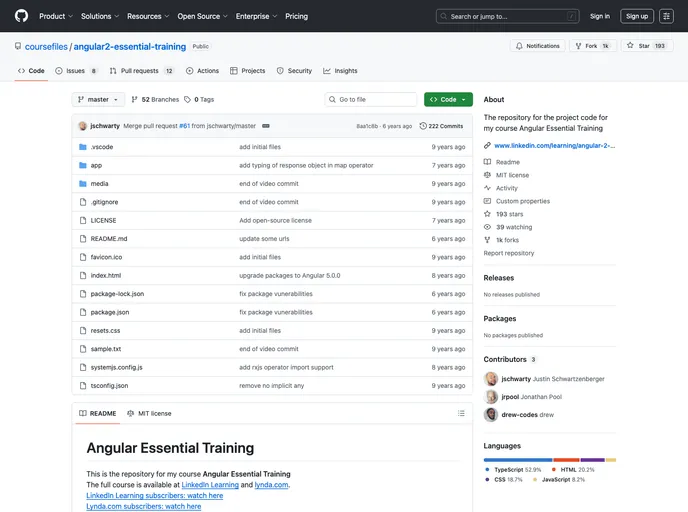Switch to the Pull requests tab
688x512 pixels.
(x=141, y=71)
